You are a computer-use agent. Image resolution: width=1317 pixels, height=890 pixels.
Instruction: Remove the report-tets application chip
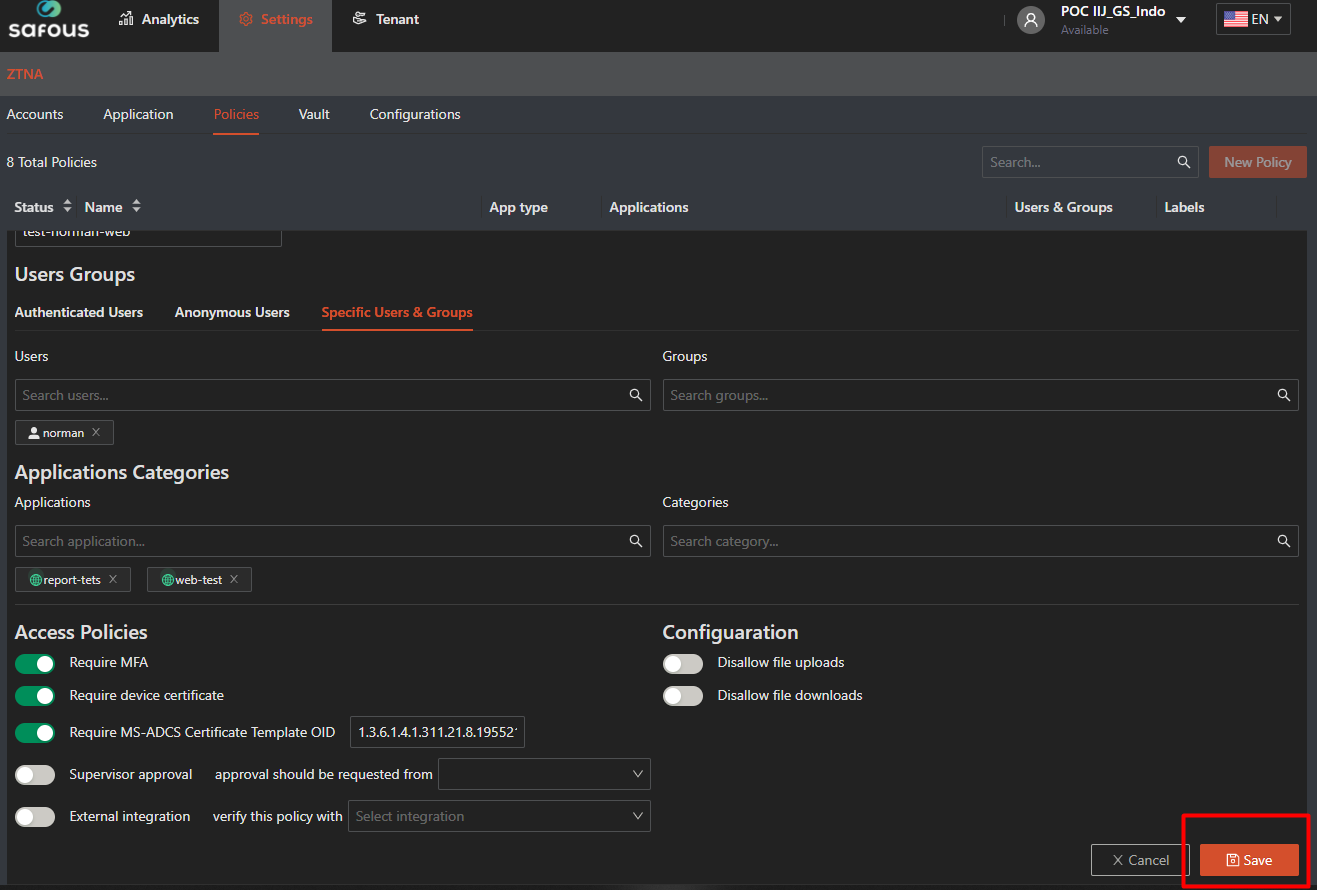click(x=113, y=580)
